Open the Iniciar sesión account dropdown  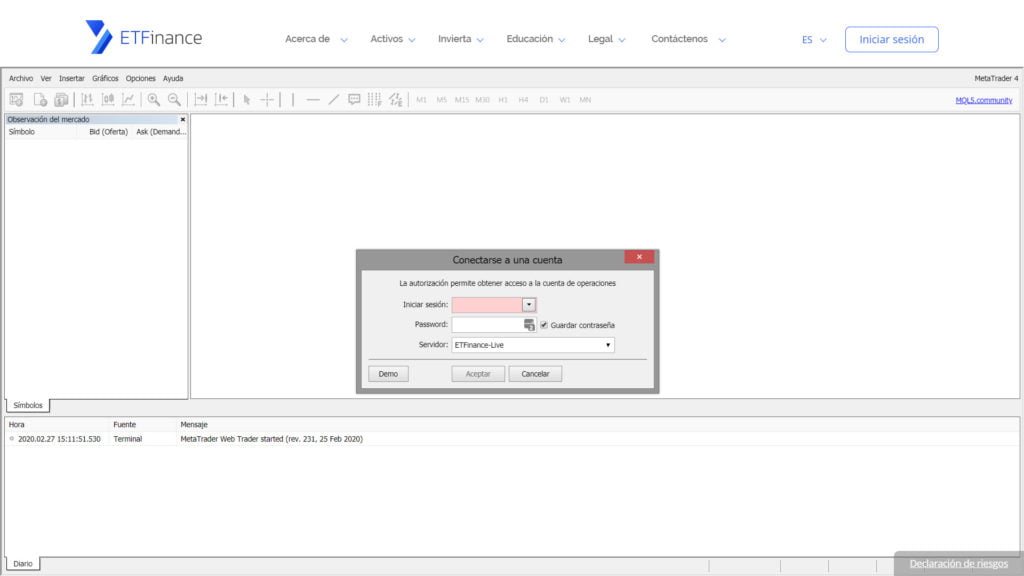point(529,304)
